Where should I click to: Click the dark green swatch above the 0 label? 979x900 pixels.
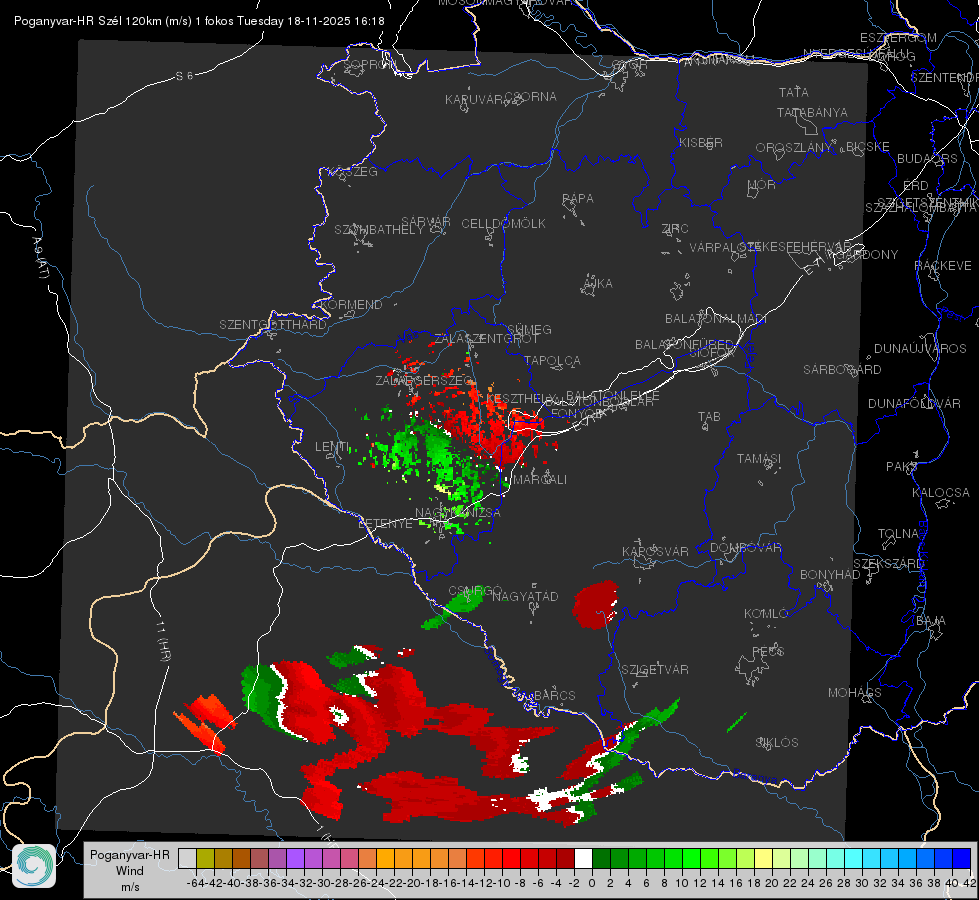point(601,858)
